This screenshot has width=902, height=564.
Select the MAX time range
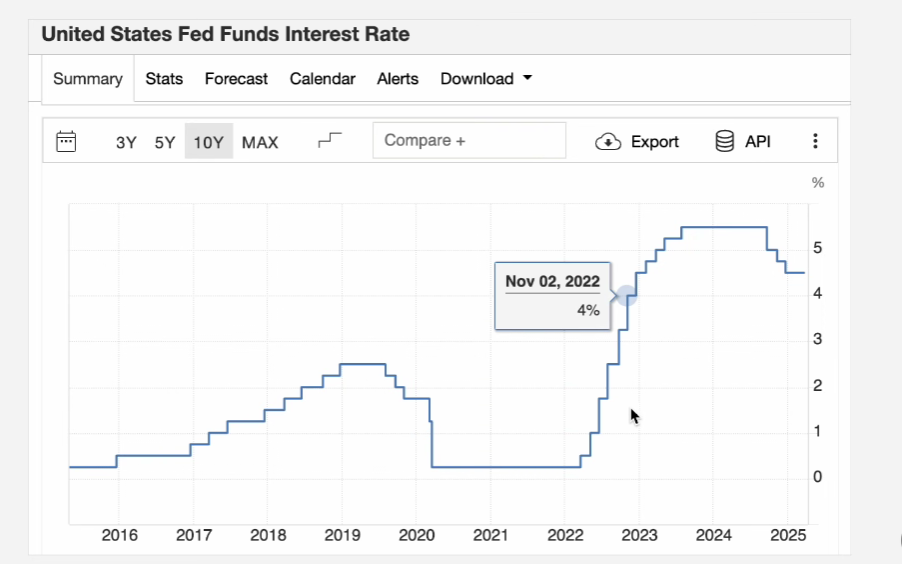pos(260,142)
